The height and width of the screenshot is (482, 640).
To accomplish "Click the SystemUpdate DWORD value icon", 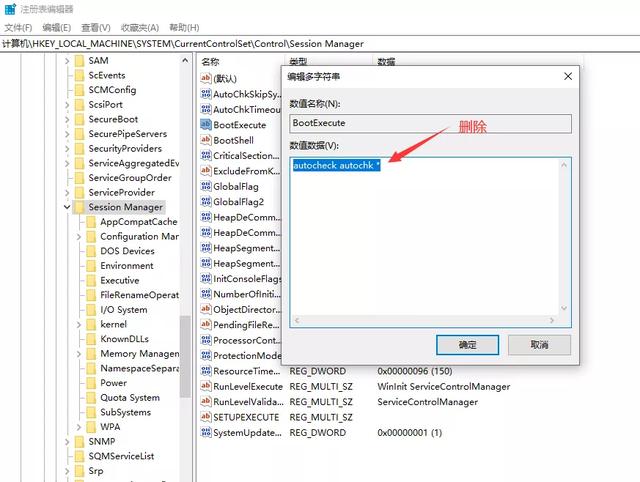I will pyautogui.click(x=205, y=432).
